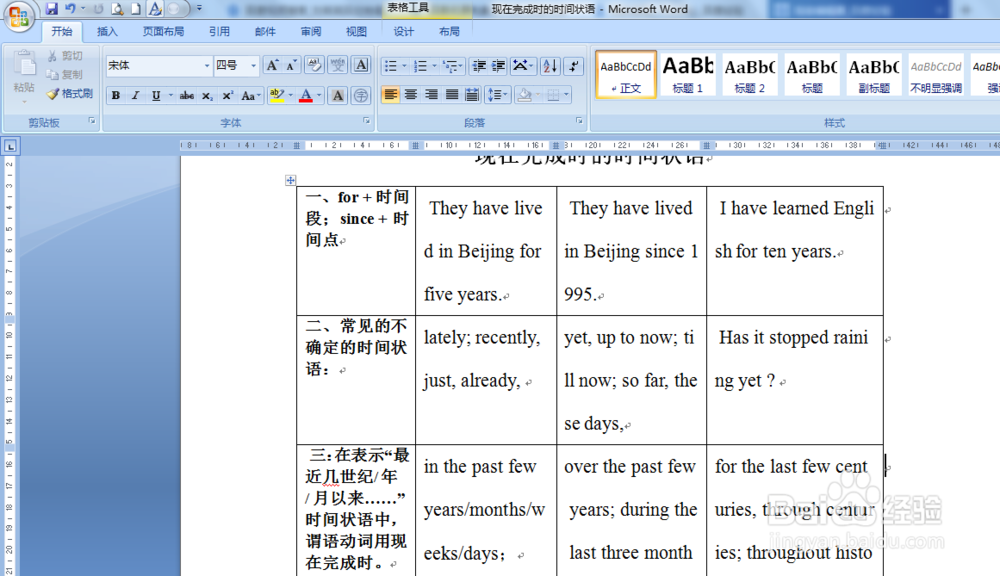
Task: Switch to the 插入 ribbon tab
Action: click(x=107, y=31)
